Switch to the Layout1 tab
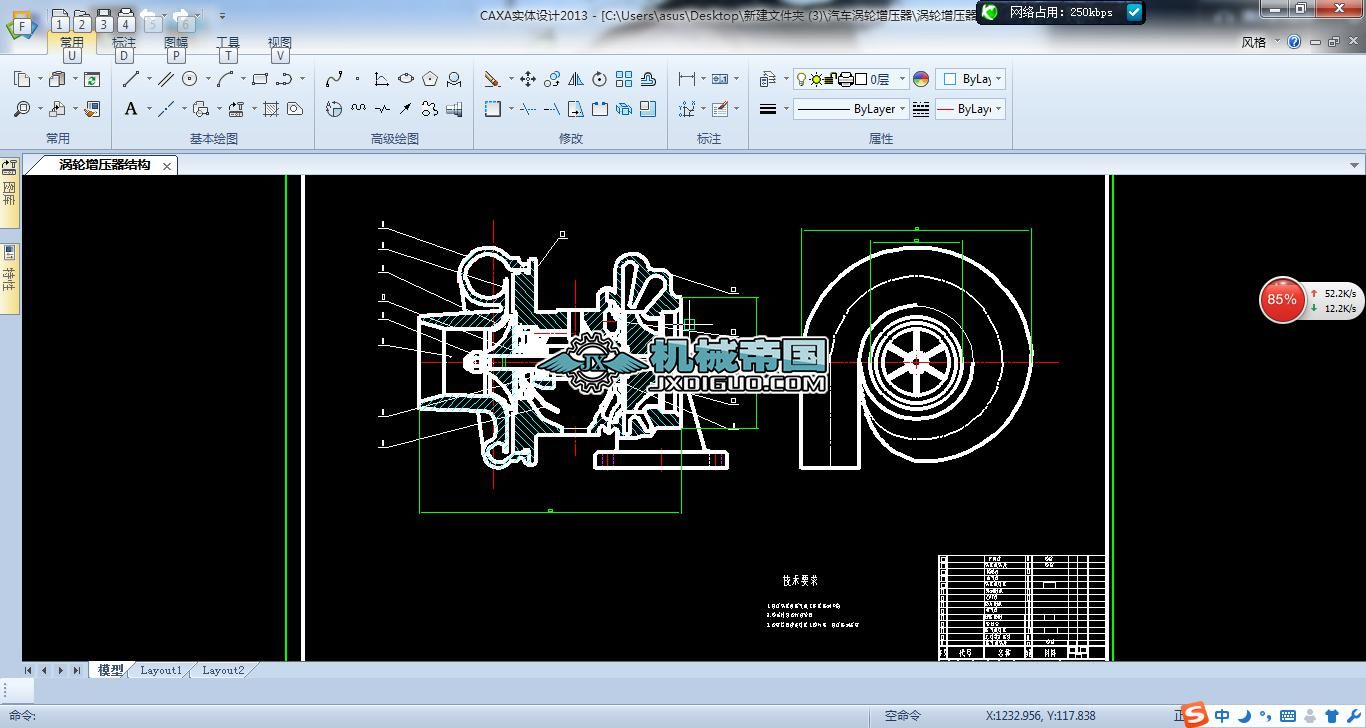Image resolution: width=1366 pixels, height=728 pixels. pos(161,670)
